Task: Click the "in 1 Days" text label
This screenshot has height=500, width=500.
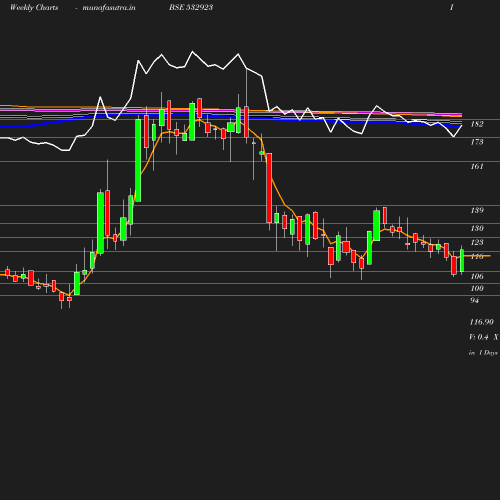Action: point(483,353)
